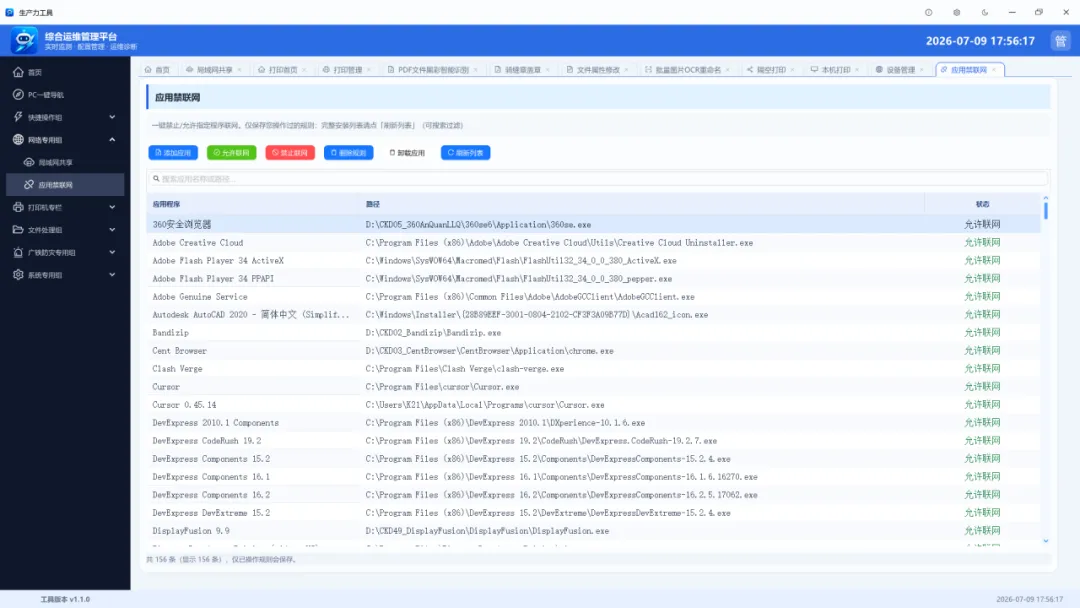The width and height of the screenshot is (1080, 608).
Task: Click the 工具版本 v1.1.0 footer label
Action: pos(65,600)
